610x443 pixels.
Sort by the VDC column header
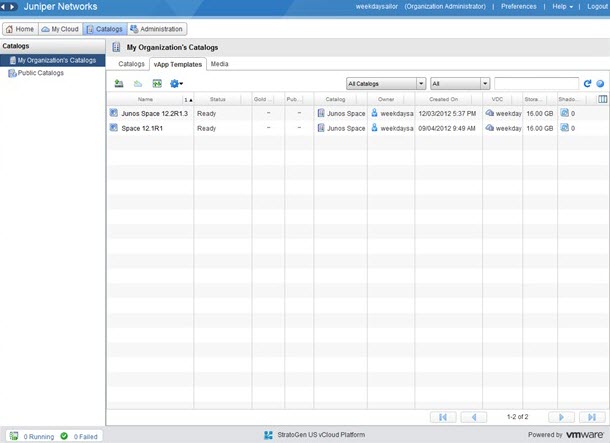[x=497, y=99]
